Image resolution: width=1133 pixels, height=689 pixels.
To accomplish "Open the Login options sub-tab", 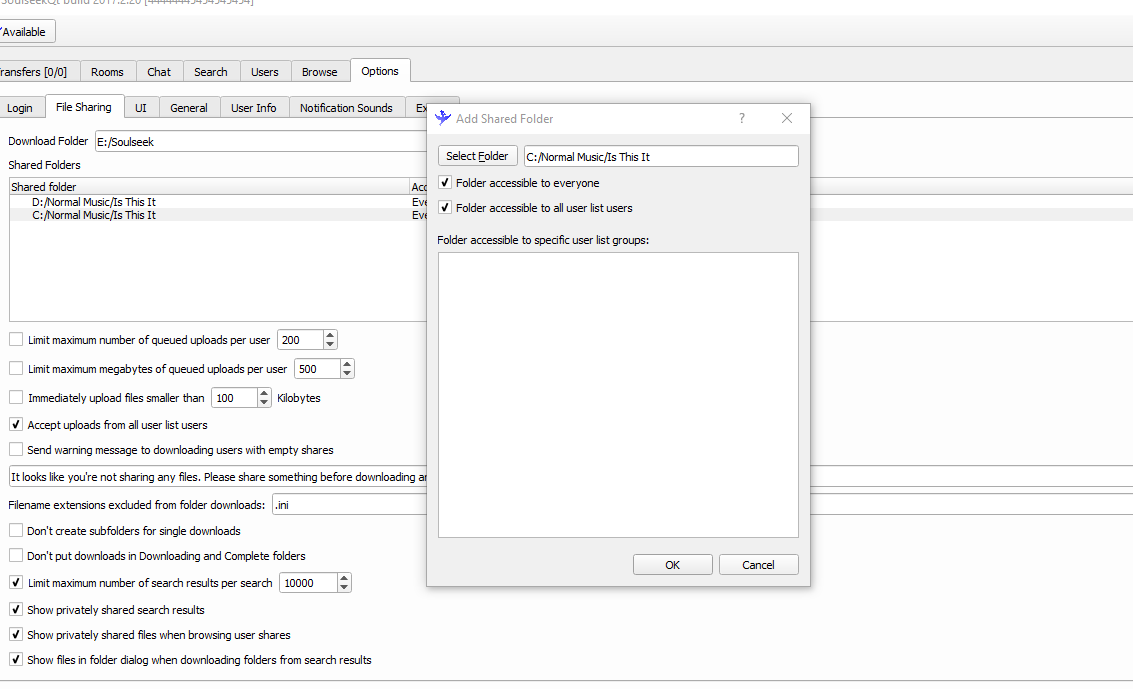I will click(20, 108).
